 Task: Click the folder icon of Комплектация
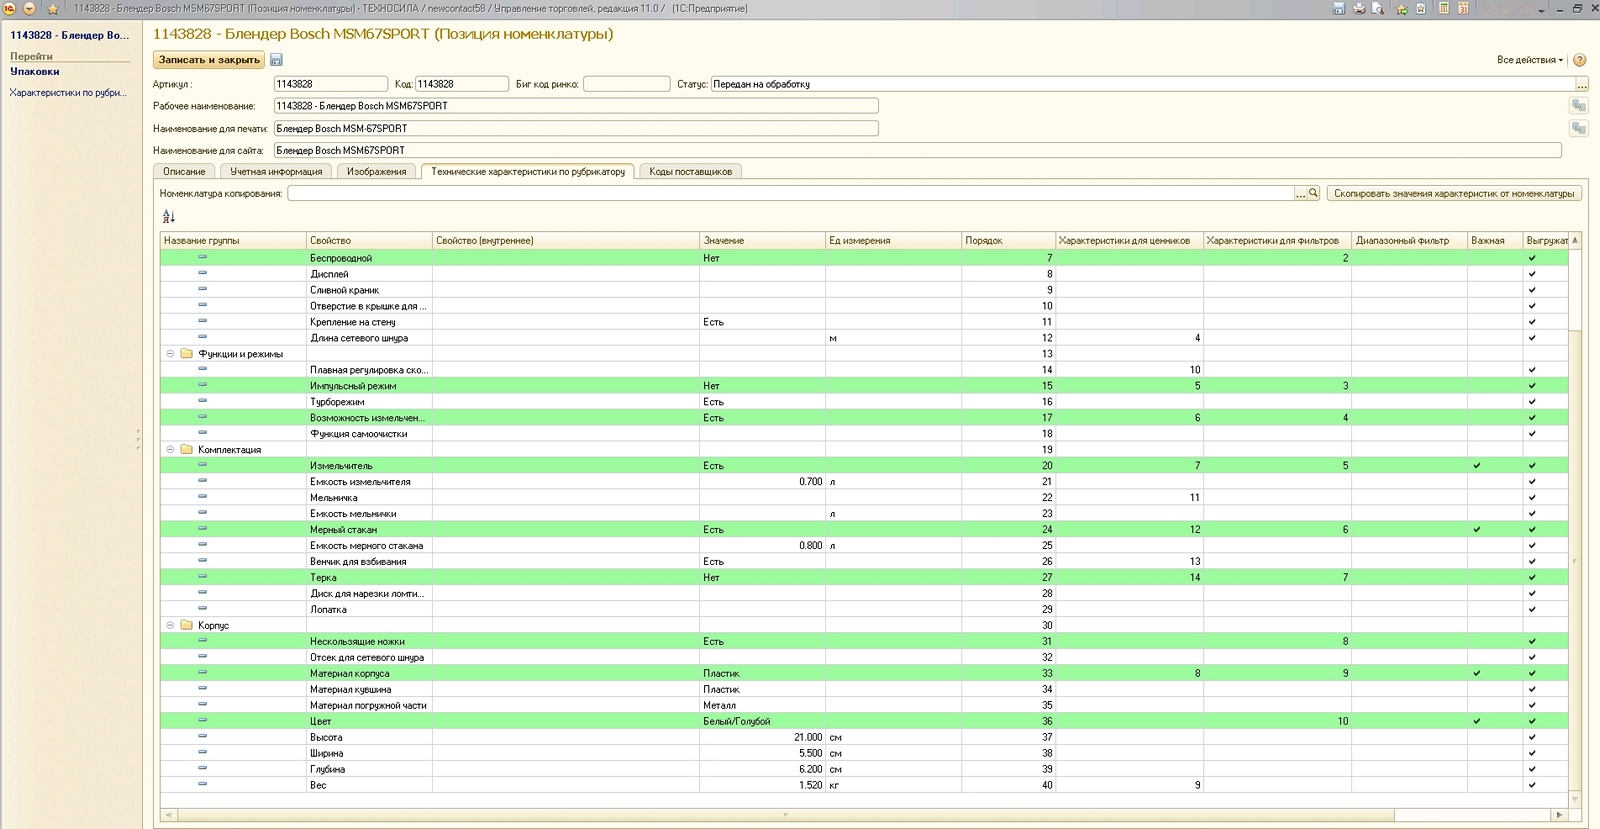pyautogui.click(x=186, y=450)
